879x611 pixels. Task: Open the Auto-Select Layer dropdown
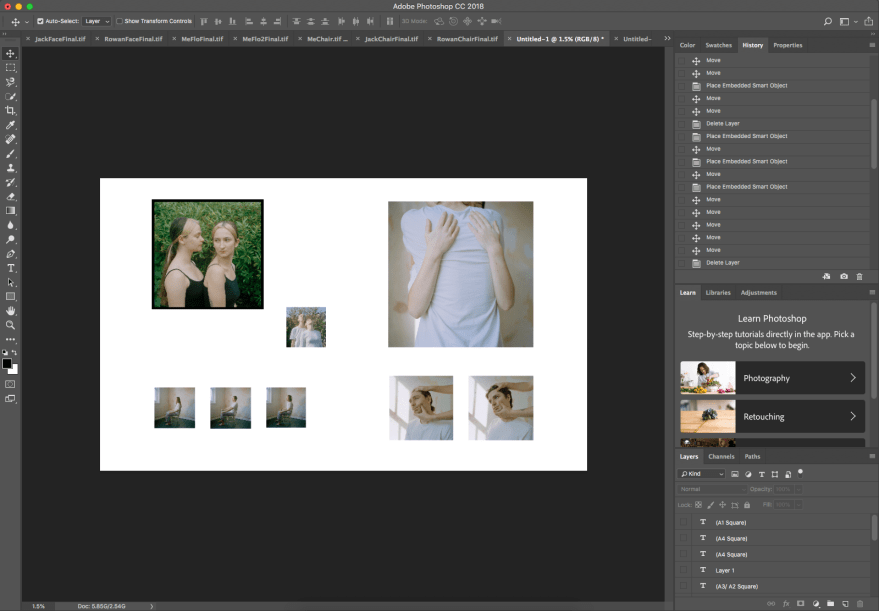(x=97, y=21)
